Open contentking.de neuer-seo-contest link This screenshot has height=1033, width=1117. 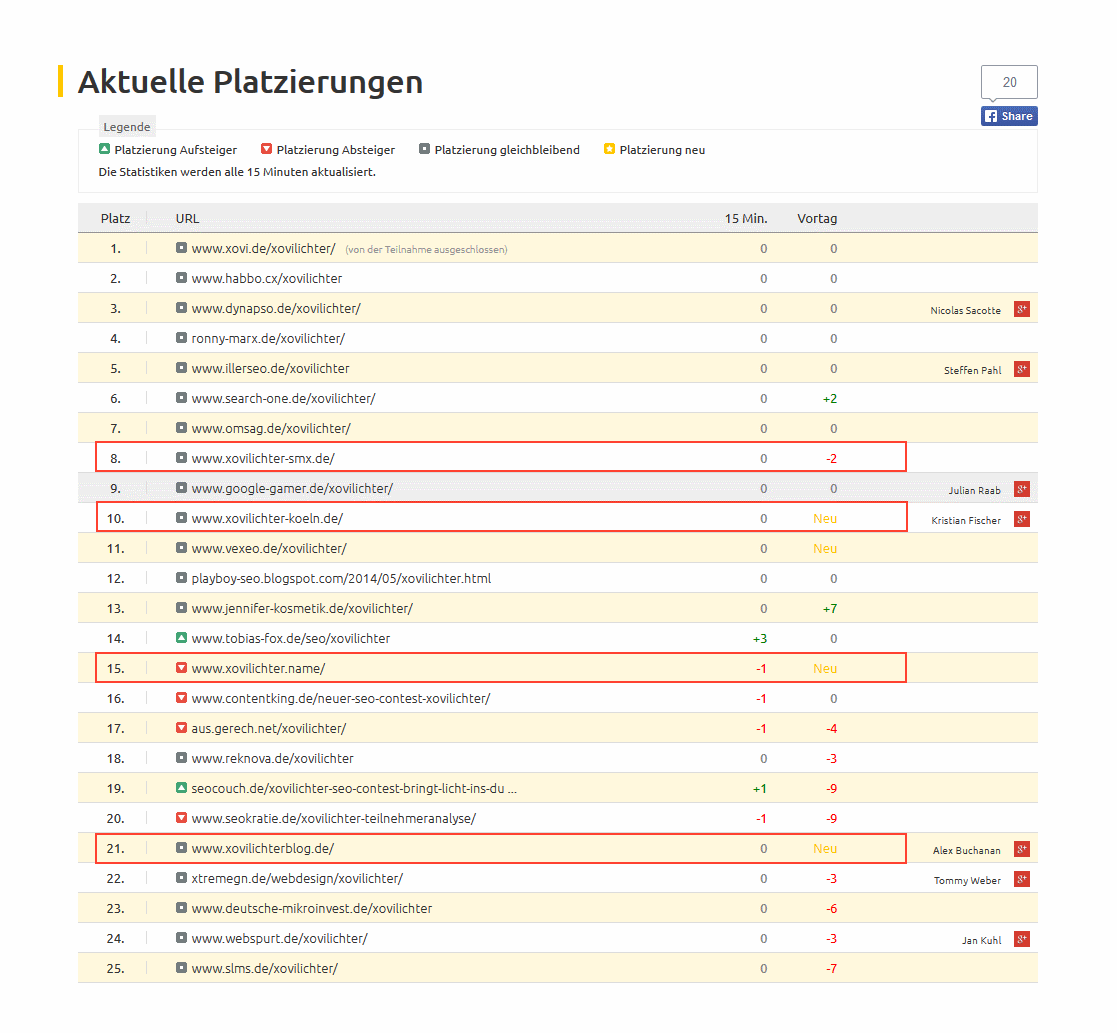tap(341, 698)
